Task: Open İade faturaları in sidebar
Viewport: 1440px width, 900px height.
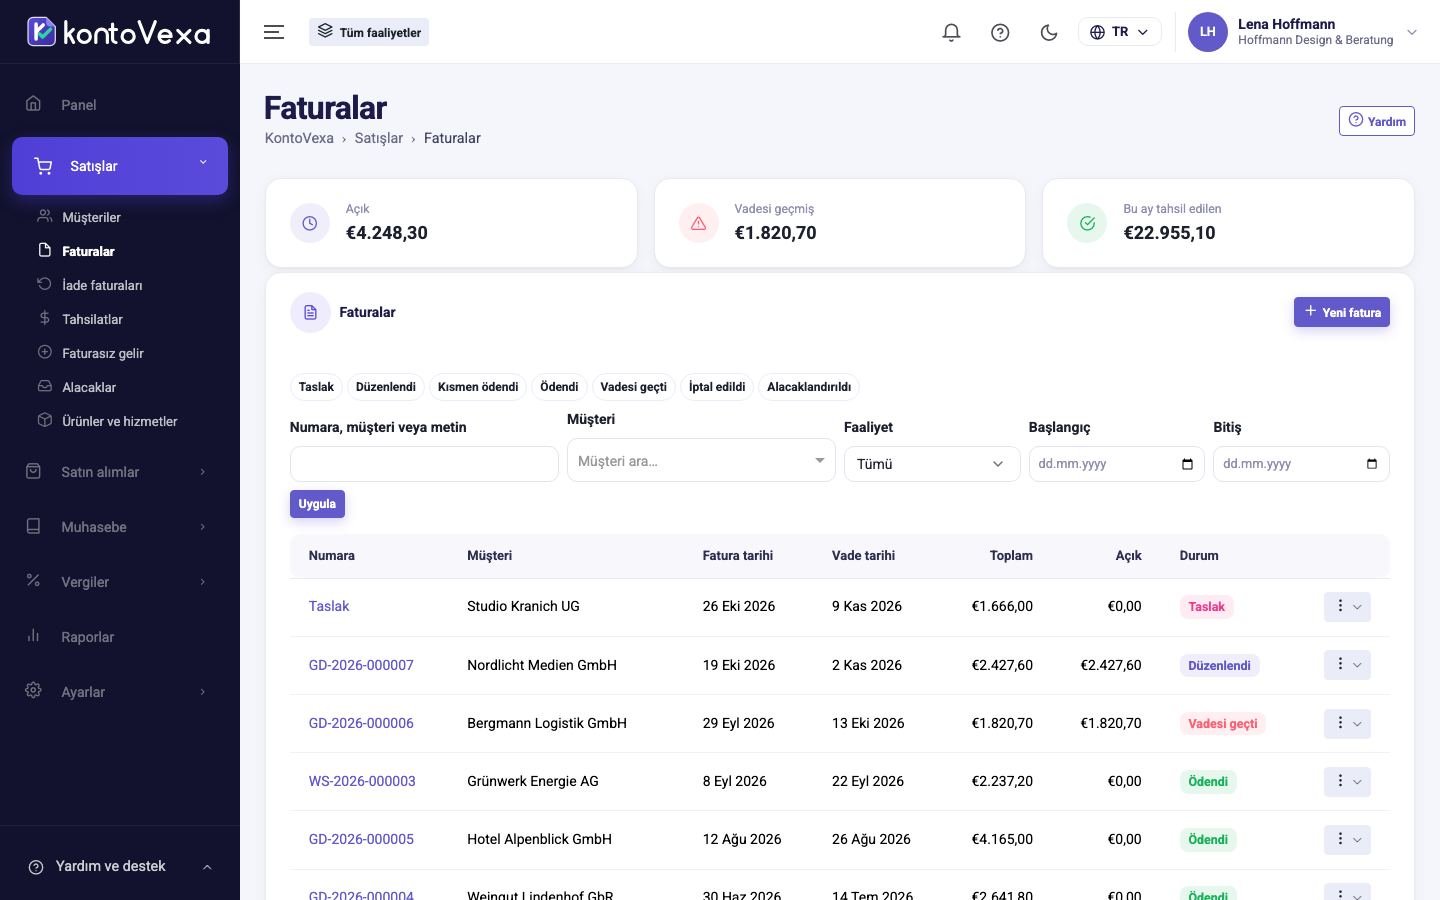Action: pyautogui.click(x=102, y=285)
